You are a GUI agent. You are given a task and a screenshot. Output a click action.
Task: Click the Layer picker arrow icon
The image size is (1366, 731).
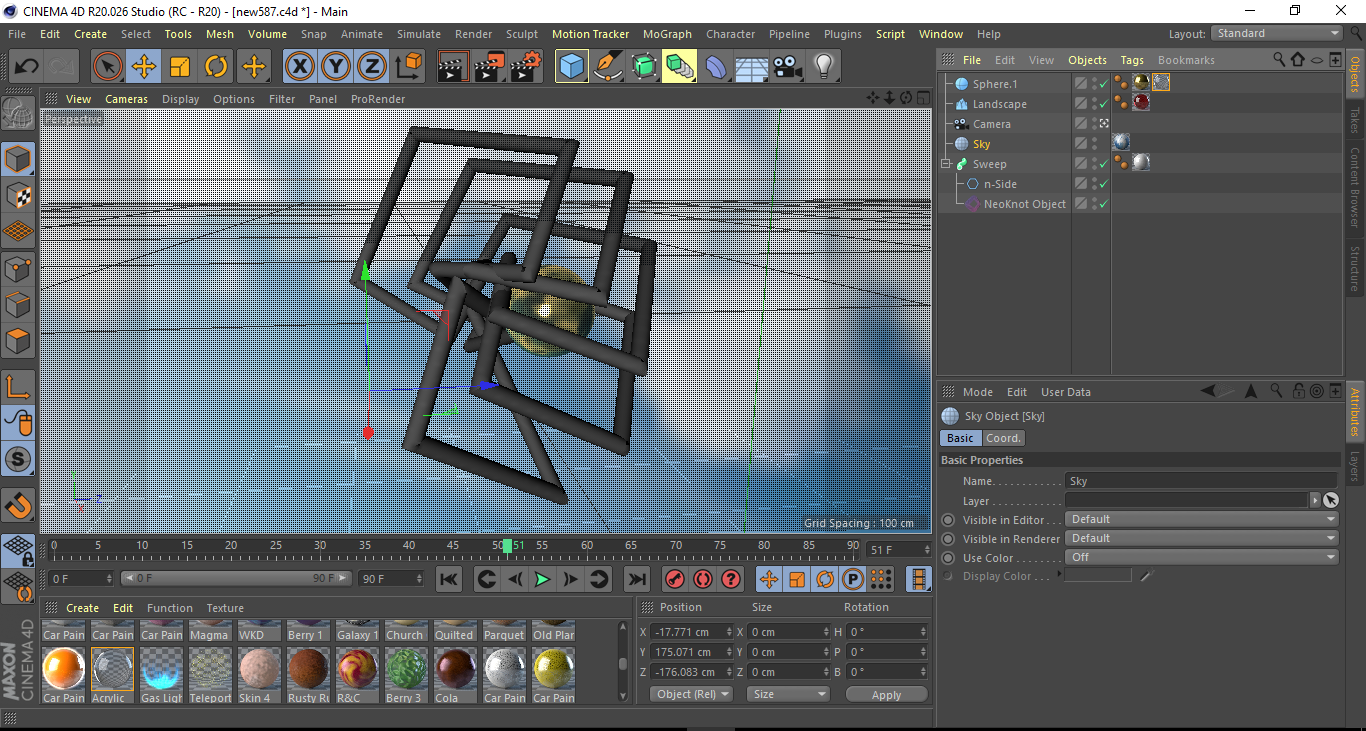[x=1330, y=500]
